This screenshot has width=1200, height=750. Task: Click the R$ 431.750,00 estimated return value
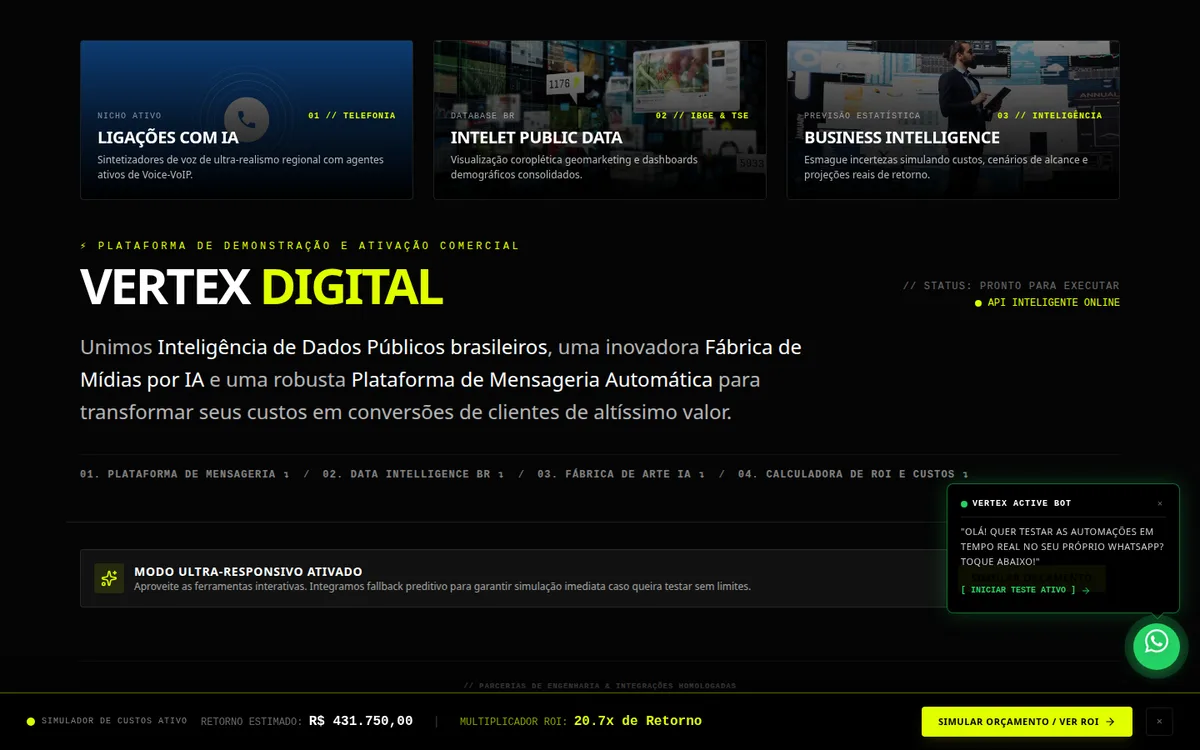(361, 721)
